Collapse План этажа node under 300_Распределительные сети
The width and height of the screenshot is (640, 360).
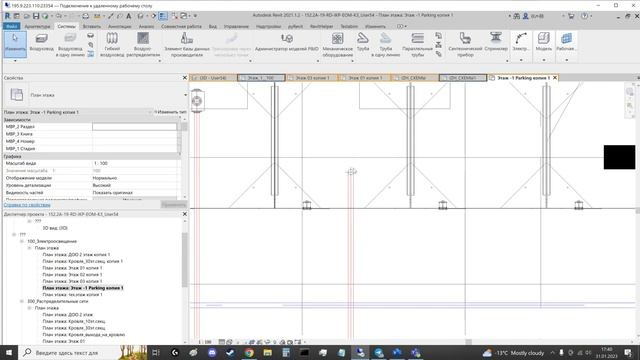pos(29,308)
